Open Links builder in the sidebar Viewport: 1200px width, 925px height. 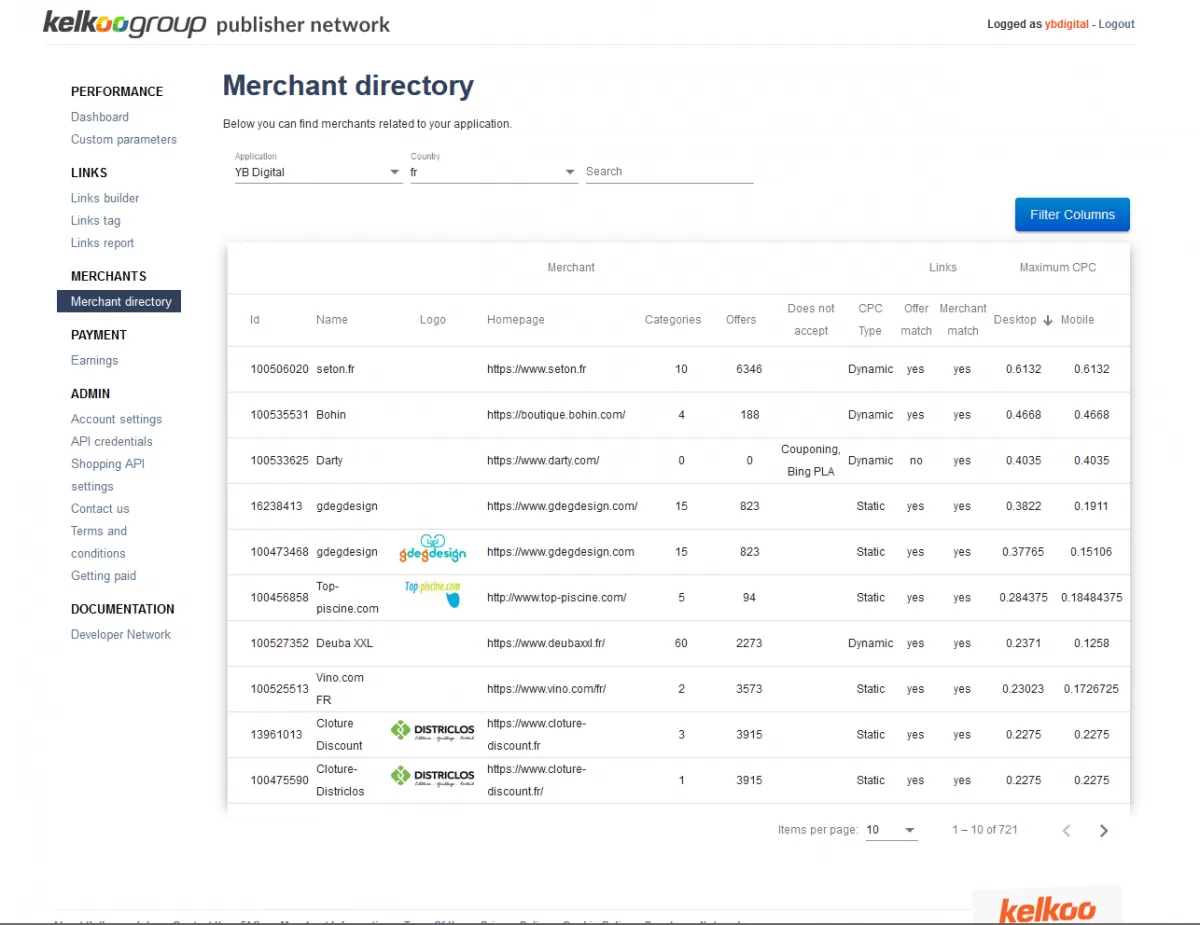coord(105,198)
